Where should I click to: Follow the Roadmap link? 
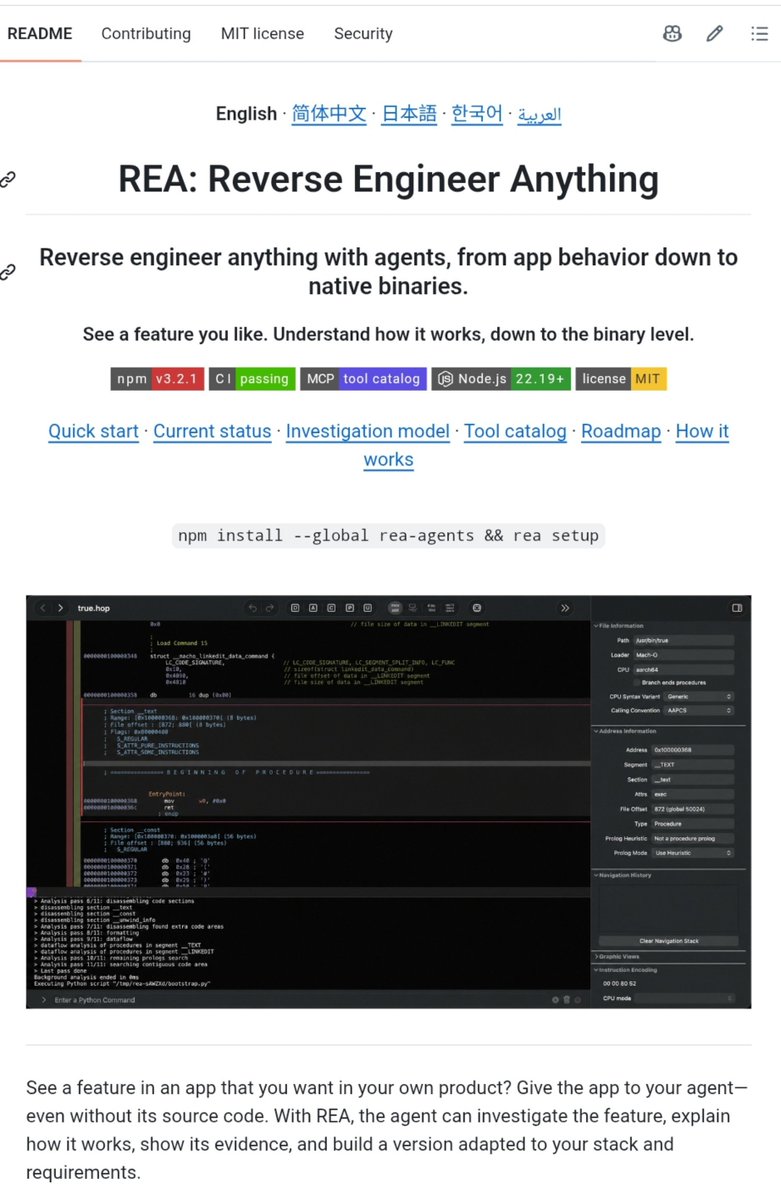point(621,431)
